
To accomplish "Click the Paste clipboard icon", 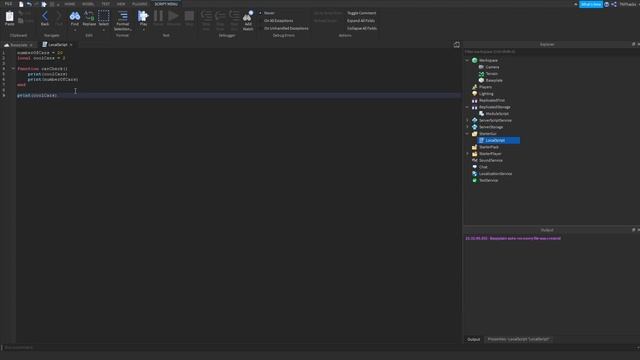I will (x=9, y=18).
